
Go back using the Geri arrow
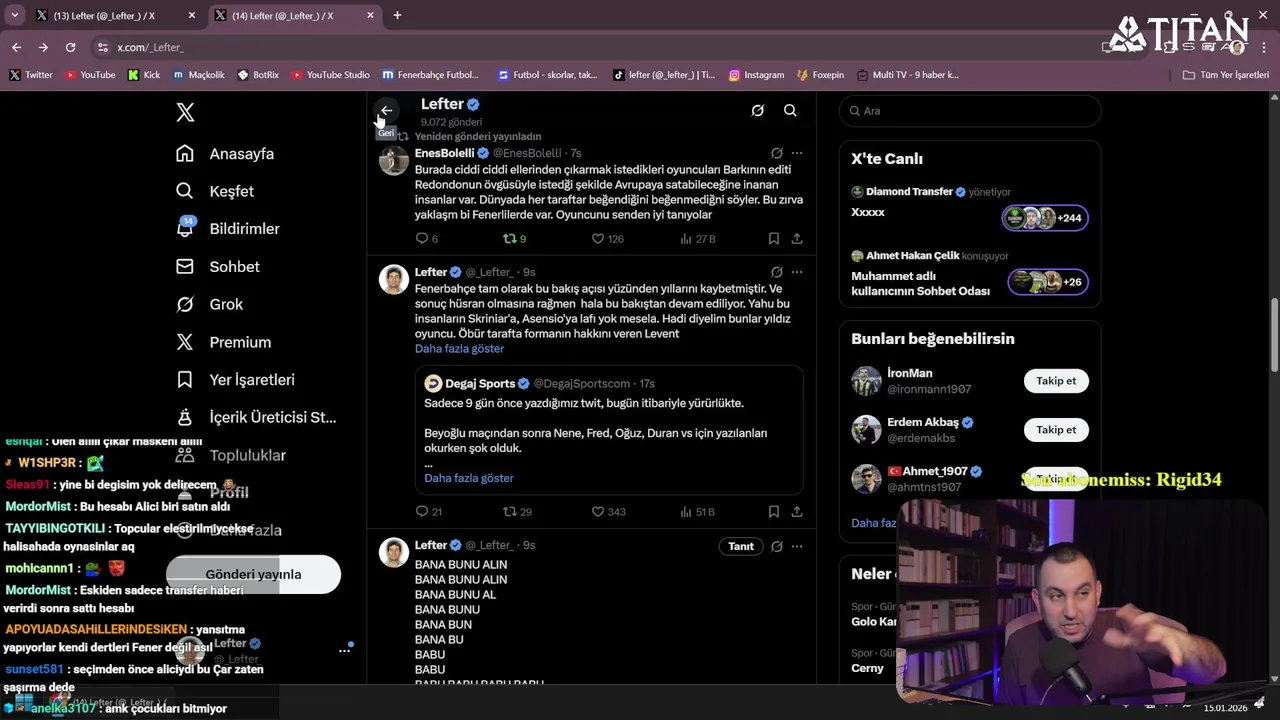pos(386,111)
